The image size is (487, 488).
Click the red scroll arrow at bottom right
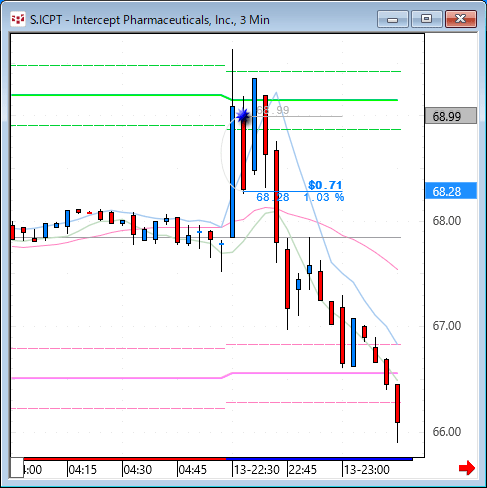tap(467, 468)
